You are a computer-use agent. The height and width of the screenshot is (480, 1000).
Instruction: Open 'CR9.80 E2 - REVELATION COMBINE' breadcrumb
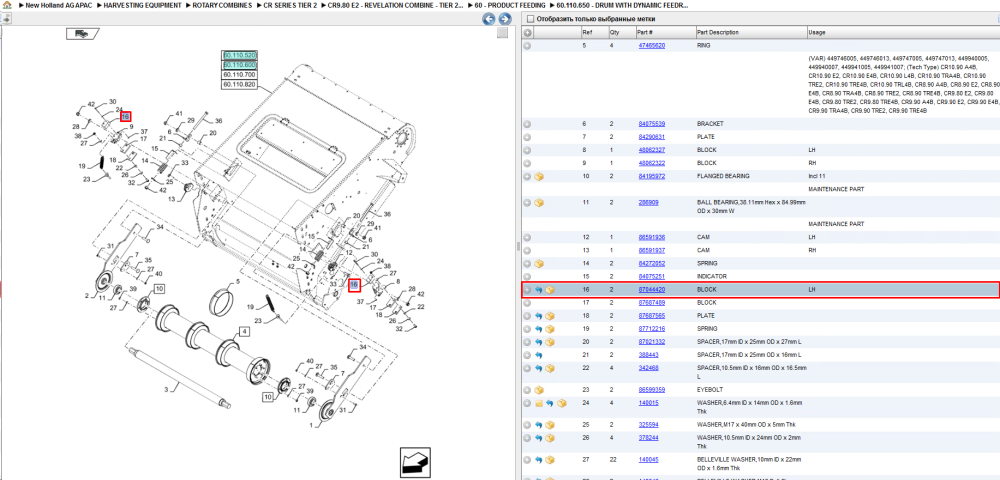tap(395, 4)
